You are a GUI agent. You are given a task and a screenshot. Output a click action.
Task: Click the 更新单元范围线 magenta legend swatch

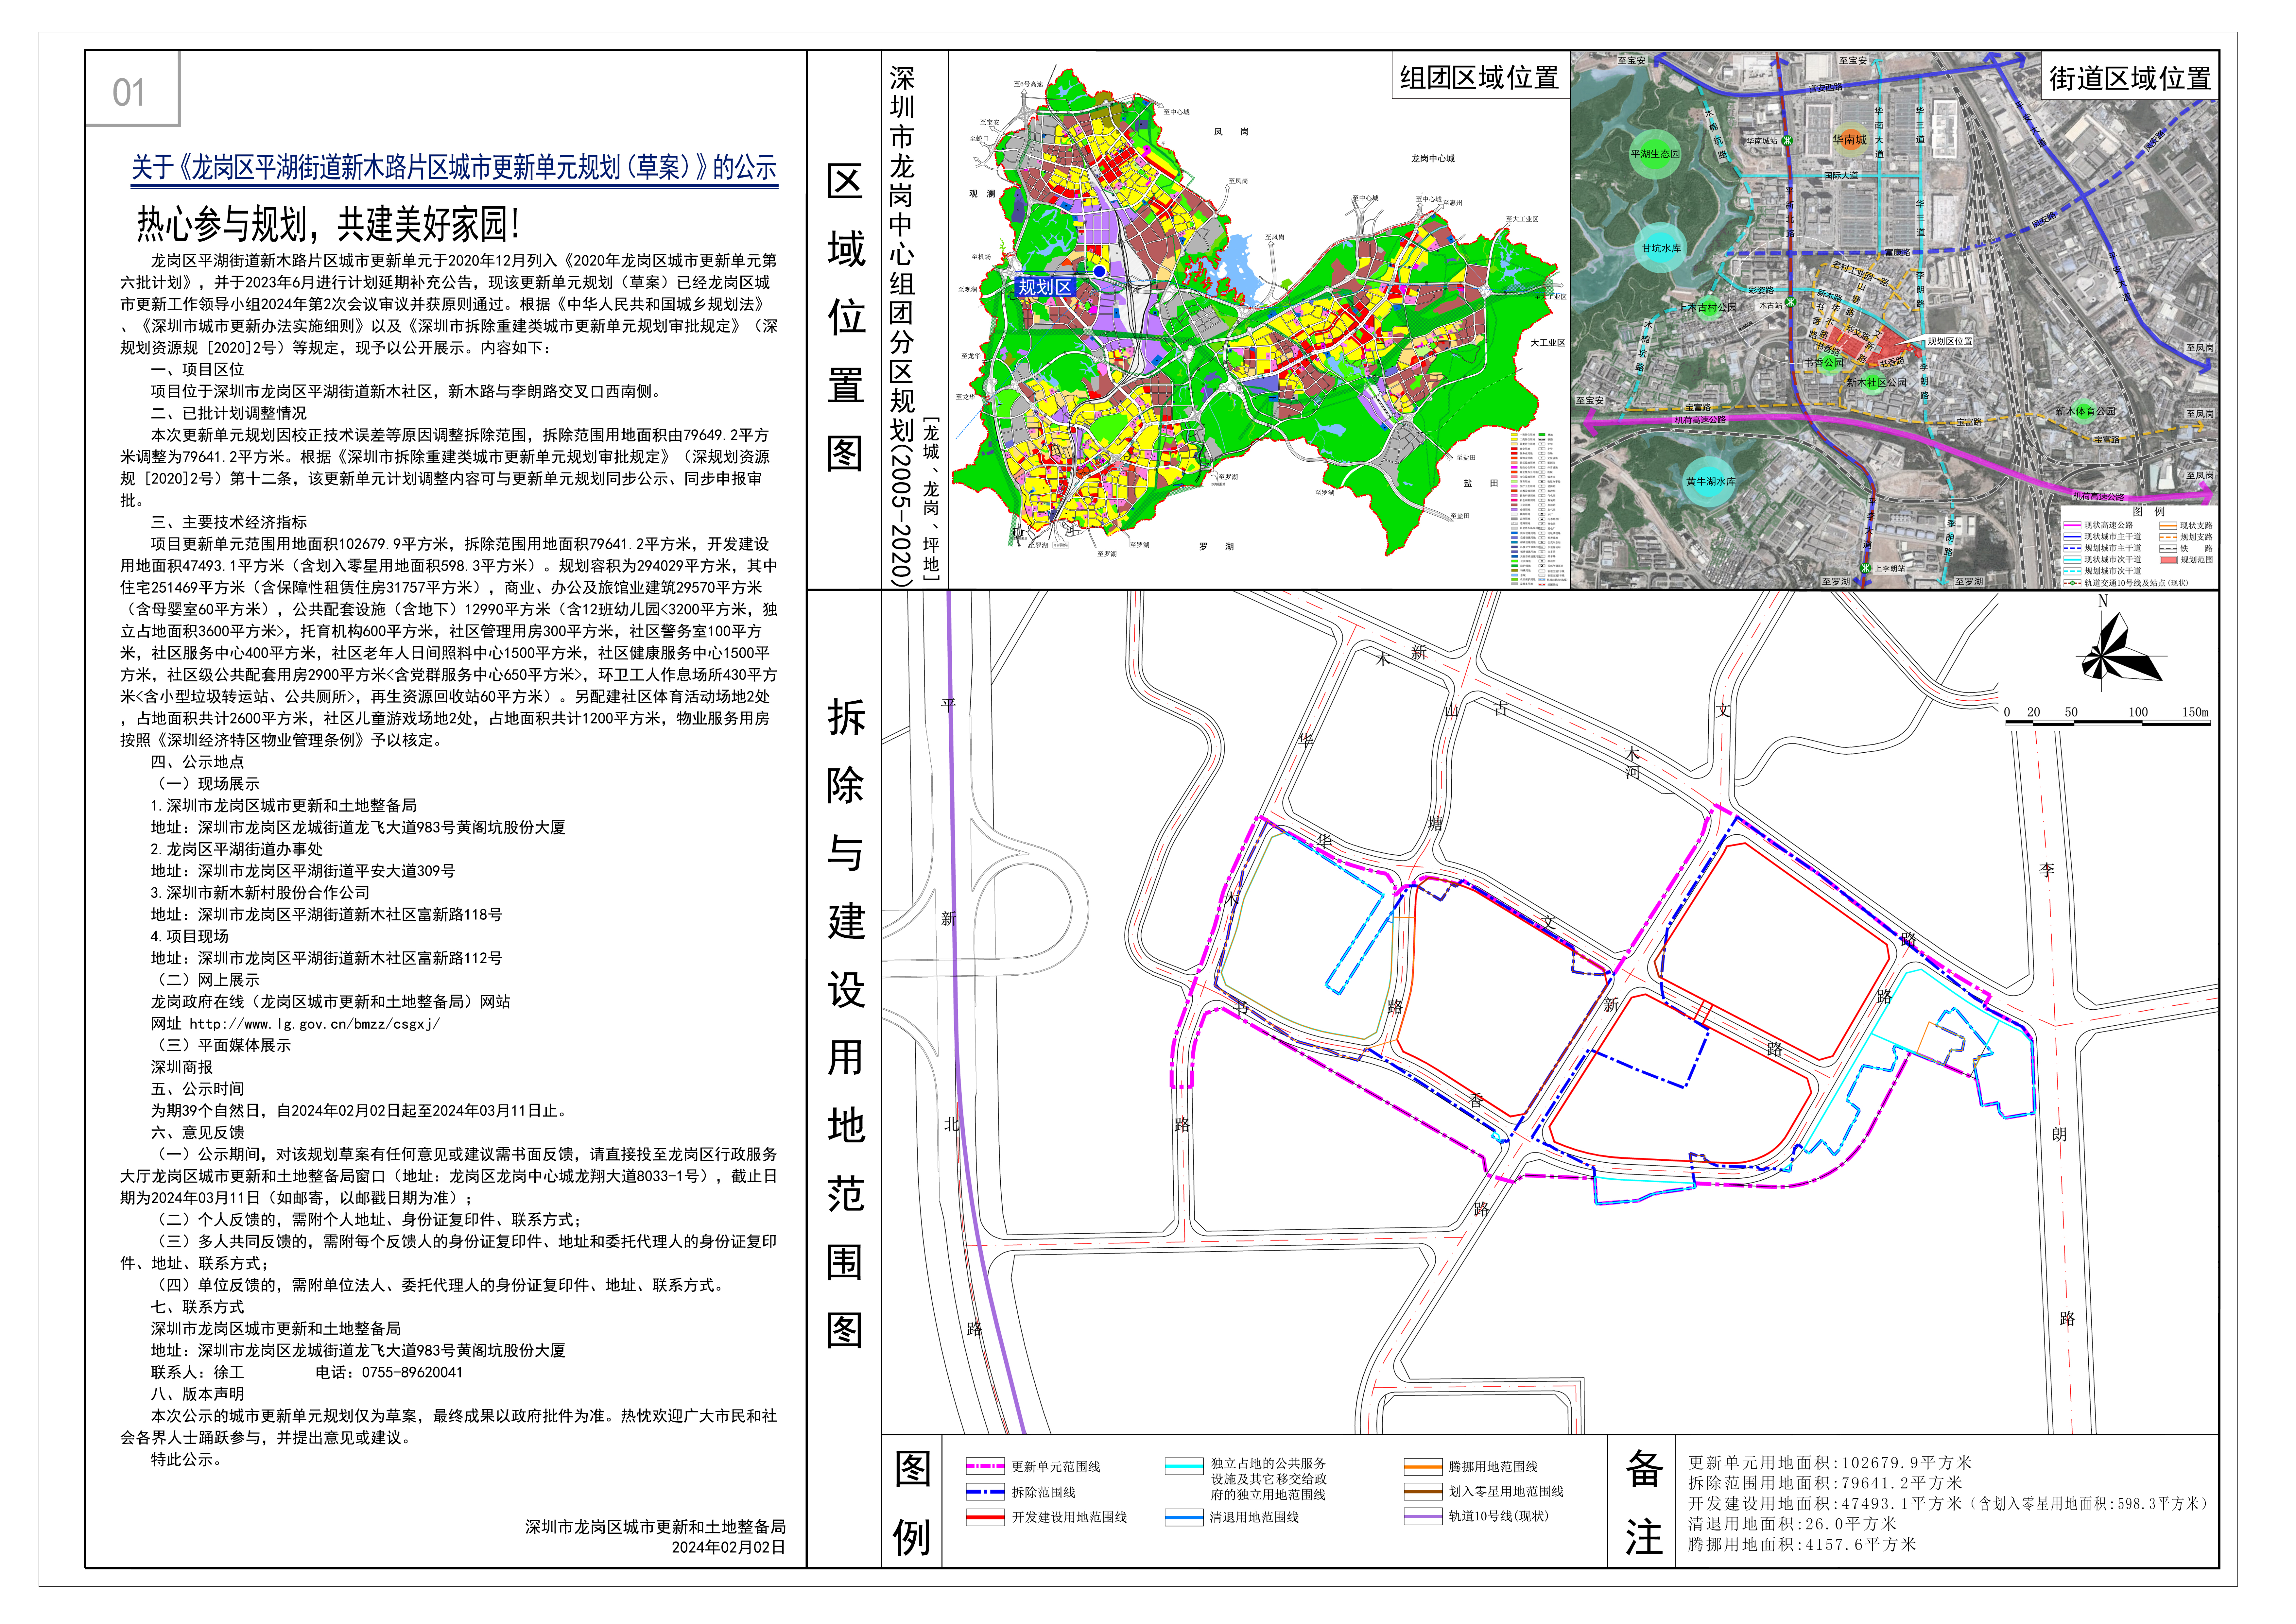pos(985,1466)
